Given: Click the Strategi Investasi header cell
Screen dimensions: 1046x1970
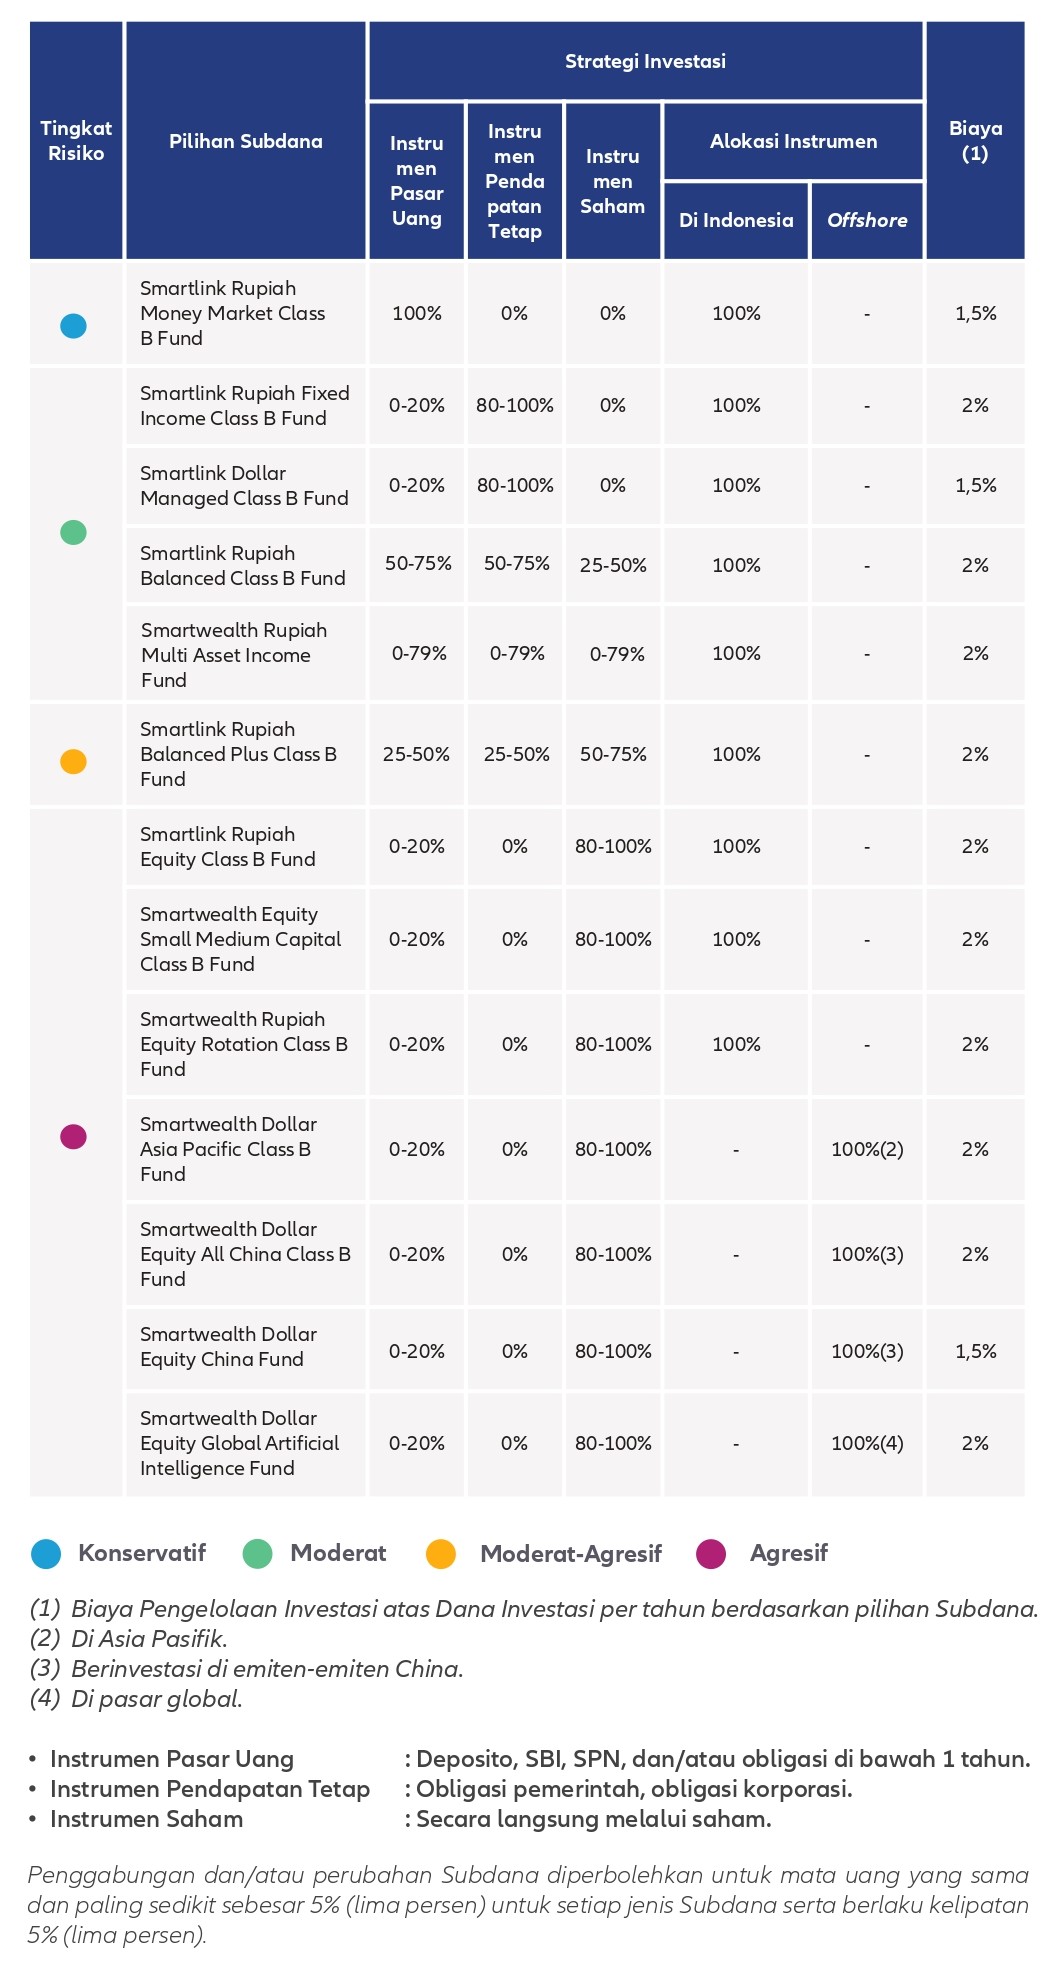Looking at the screenshot, I should (645, 61).
